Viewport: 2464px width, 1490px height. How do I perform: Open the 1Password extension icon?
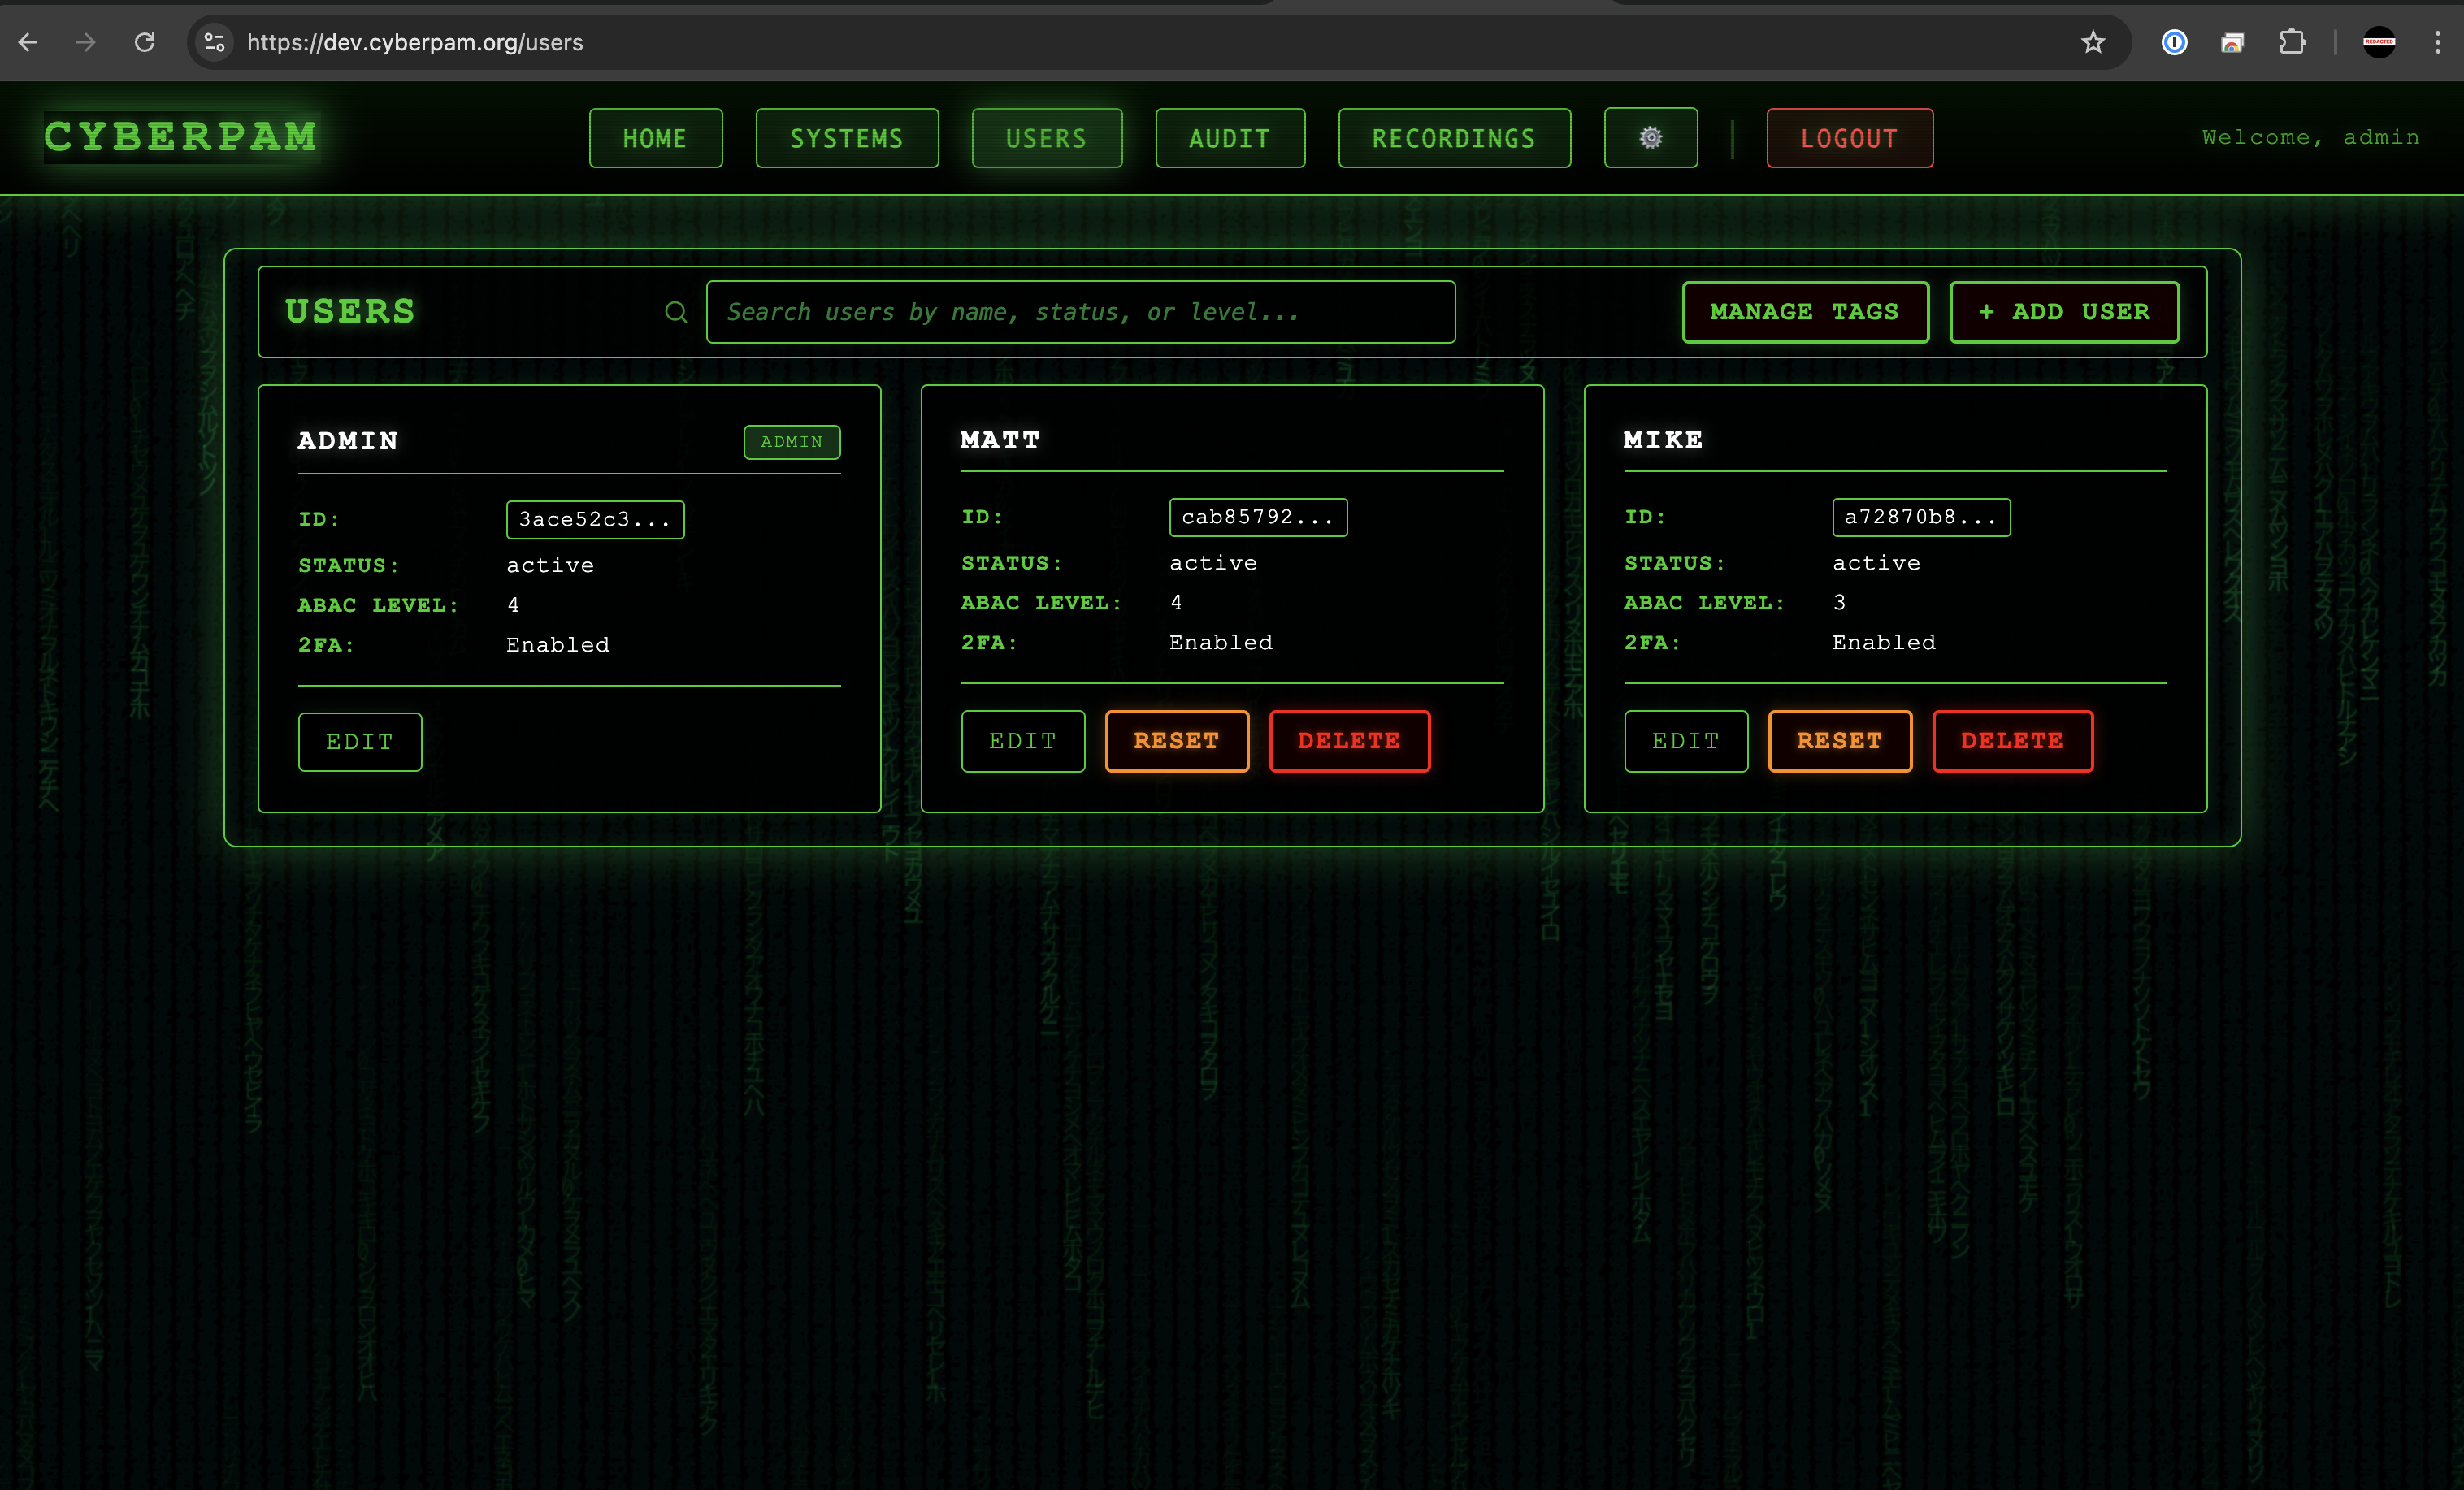pos(2174,42)
